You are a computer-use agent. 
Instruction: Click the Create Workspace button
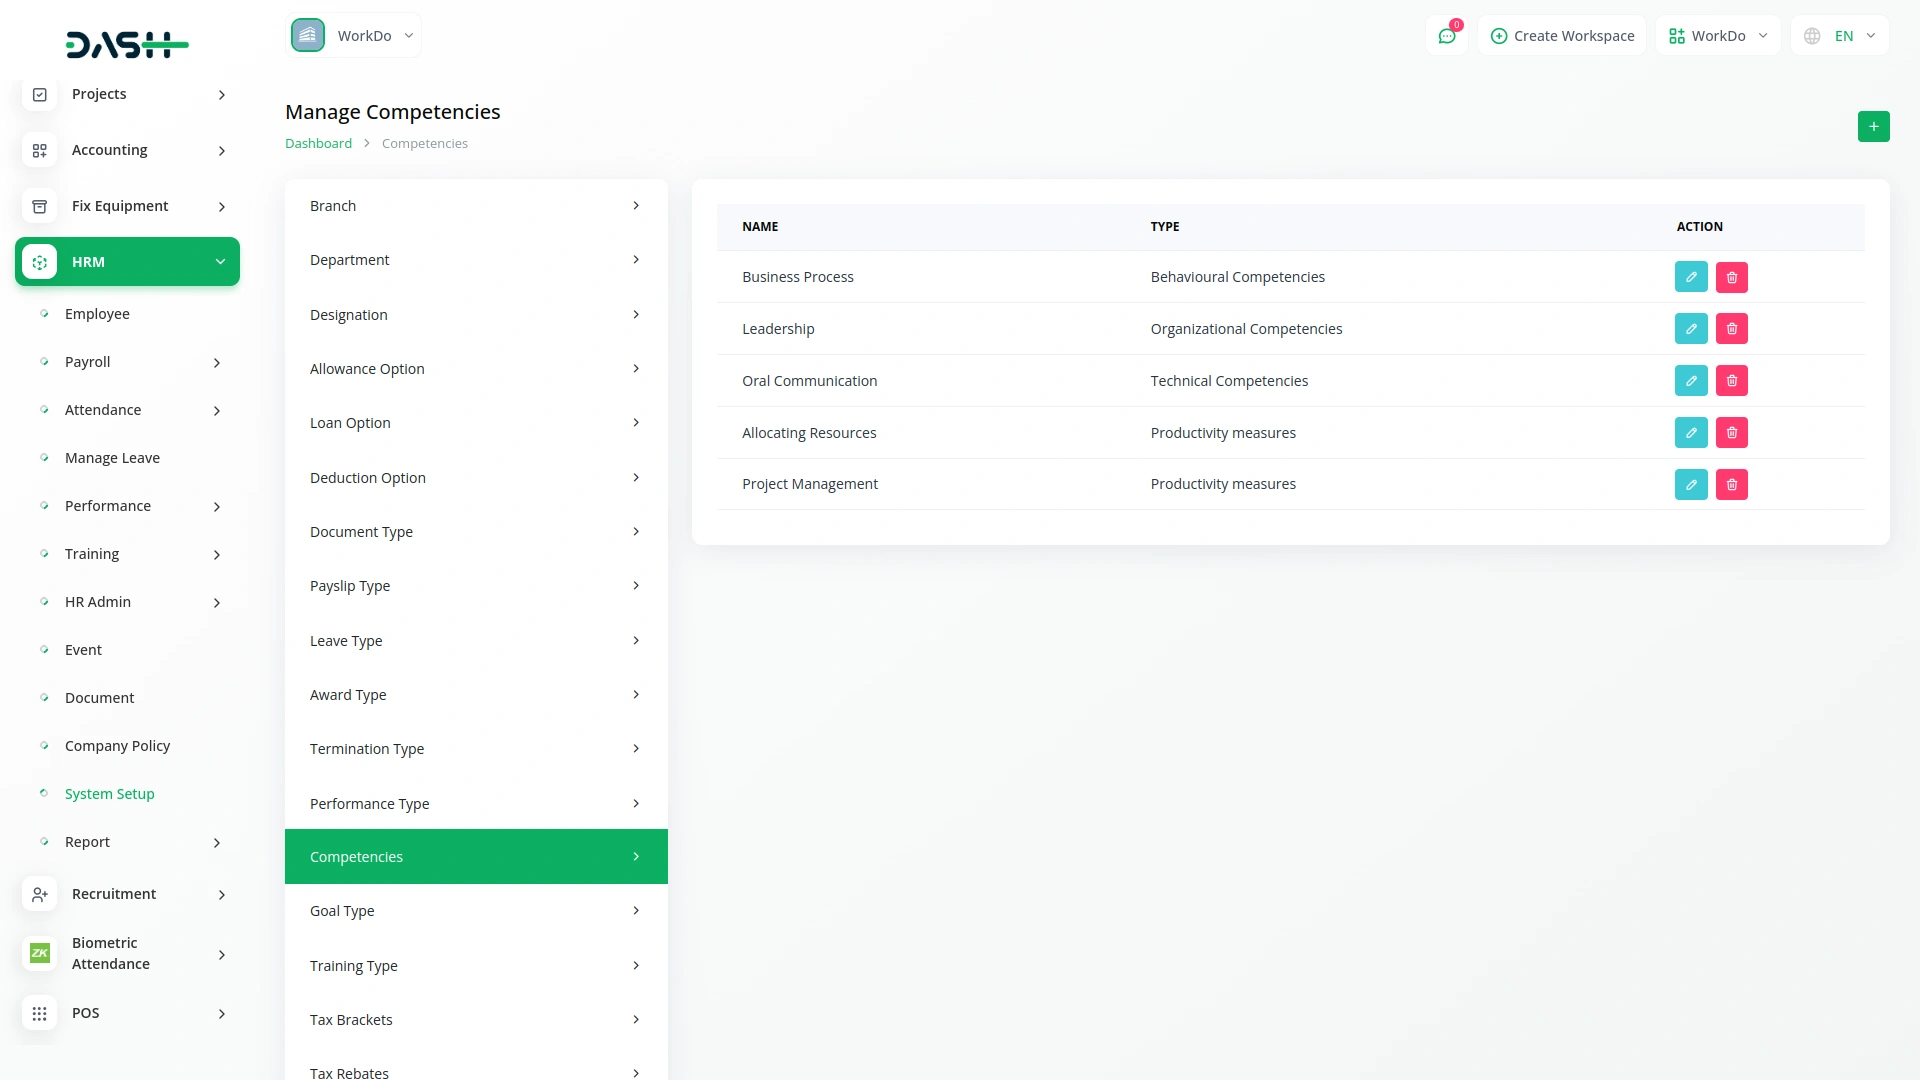point(1562,36)
